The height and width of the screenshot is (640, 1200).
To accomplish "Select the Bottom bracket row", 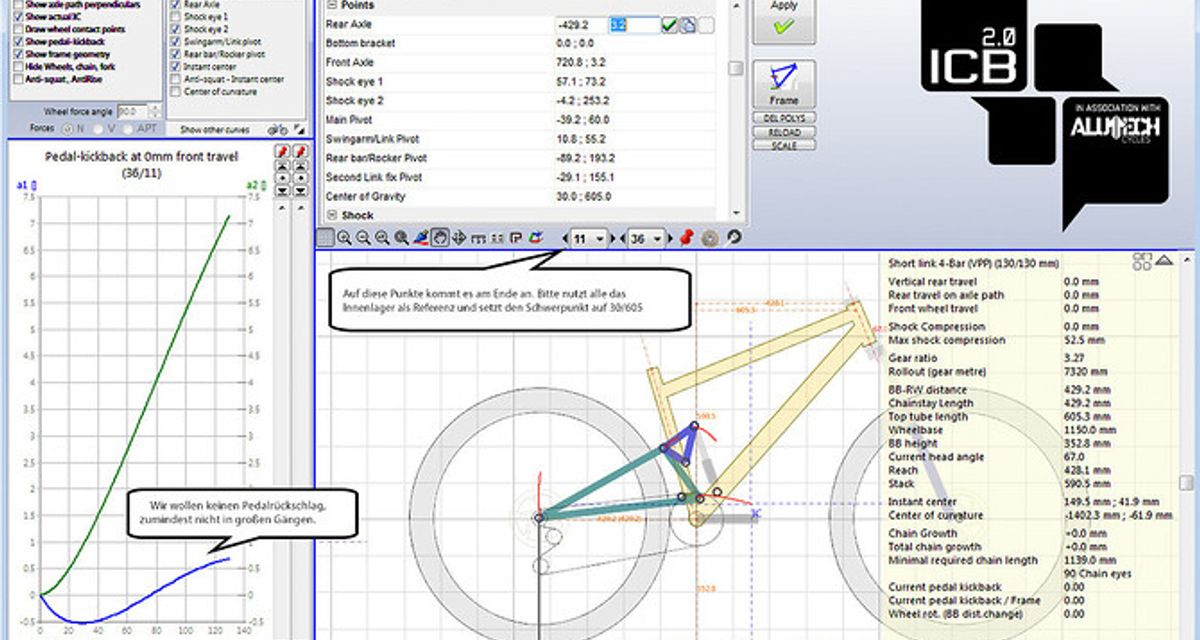I will [x=518, y=44].
